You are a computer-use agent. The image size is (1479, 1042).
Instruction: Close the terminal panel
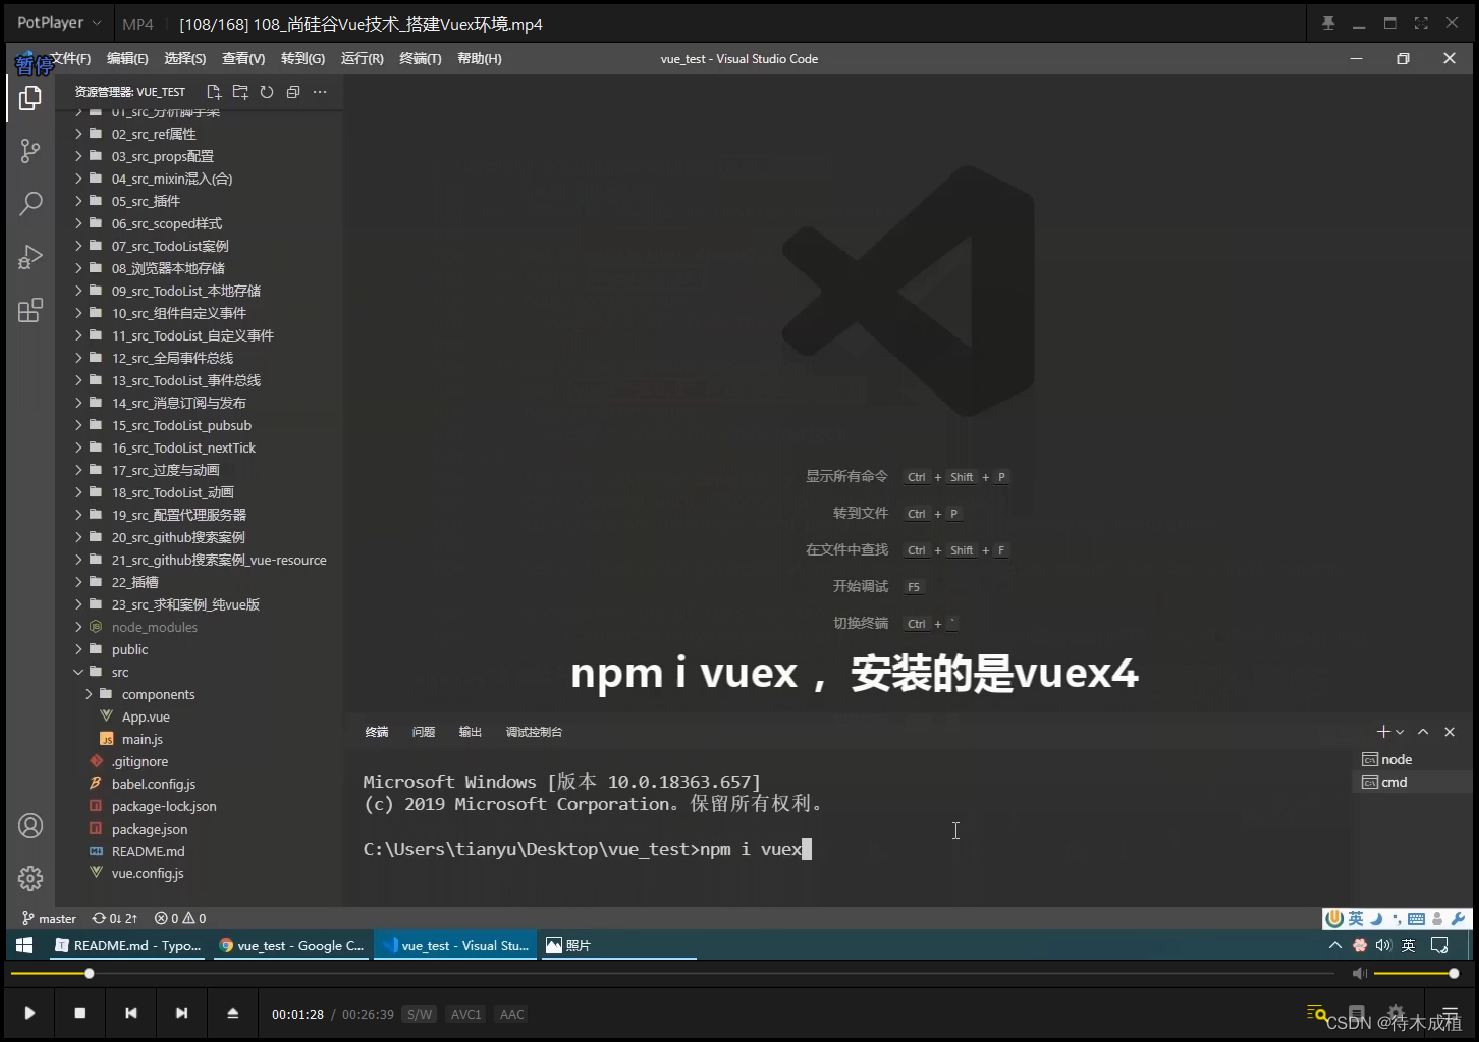[x=1450, y=732]
